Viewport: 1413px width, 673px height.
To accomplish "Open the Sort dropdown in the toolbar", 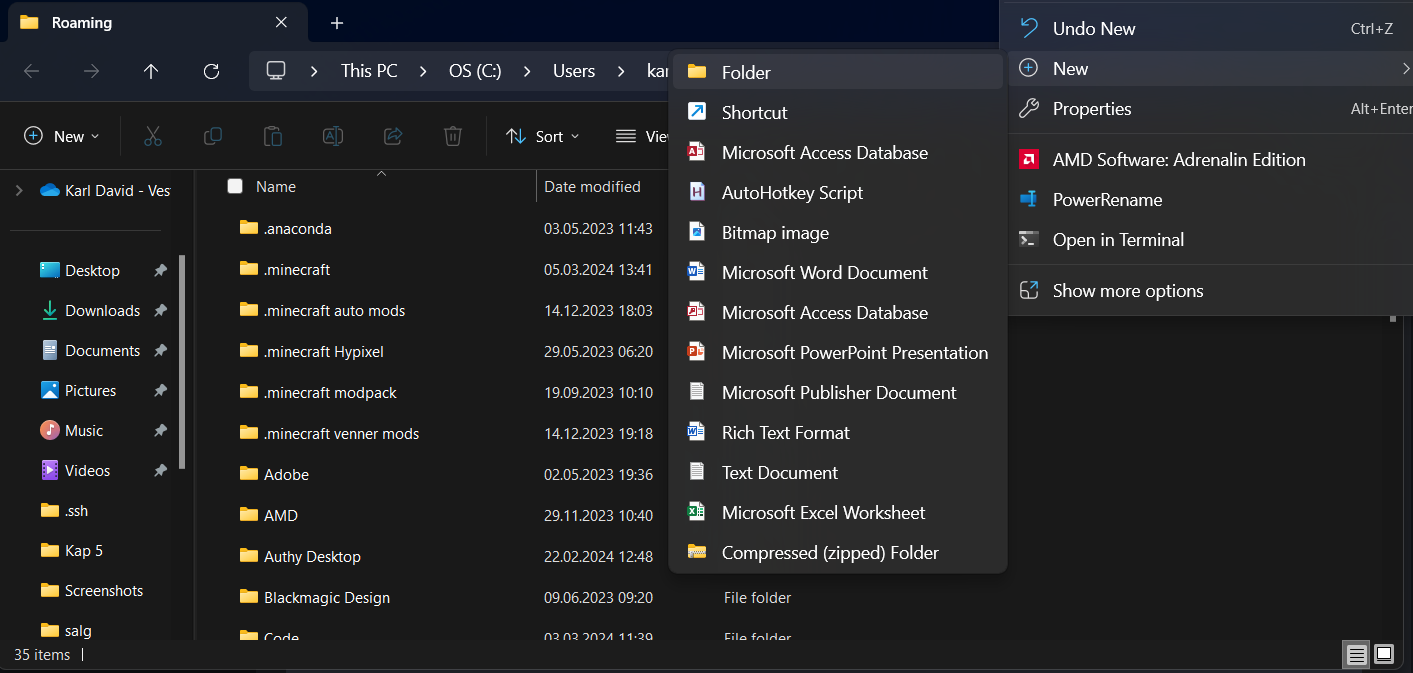I will tap(543, 136).
